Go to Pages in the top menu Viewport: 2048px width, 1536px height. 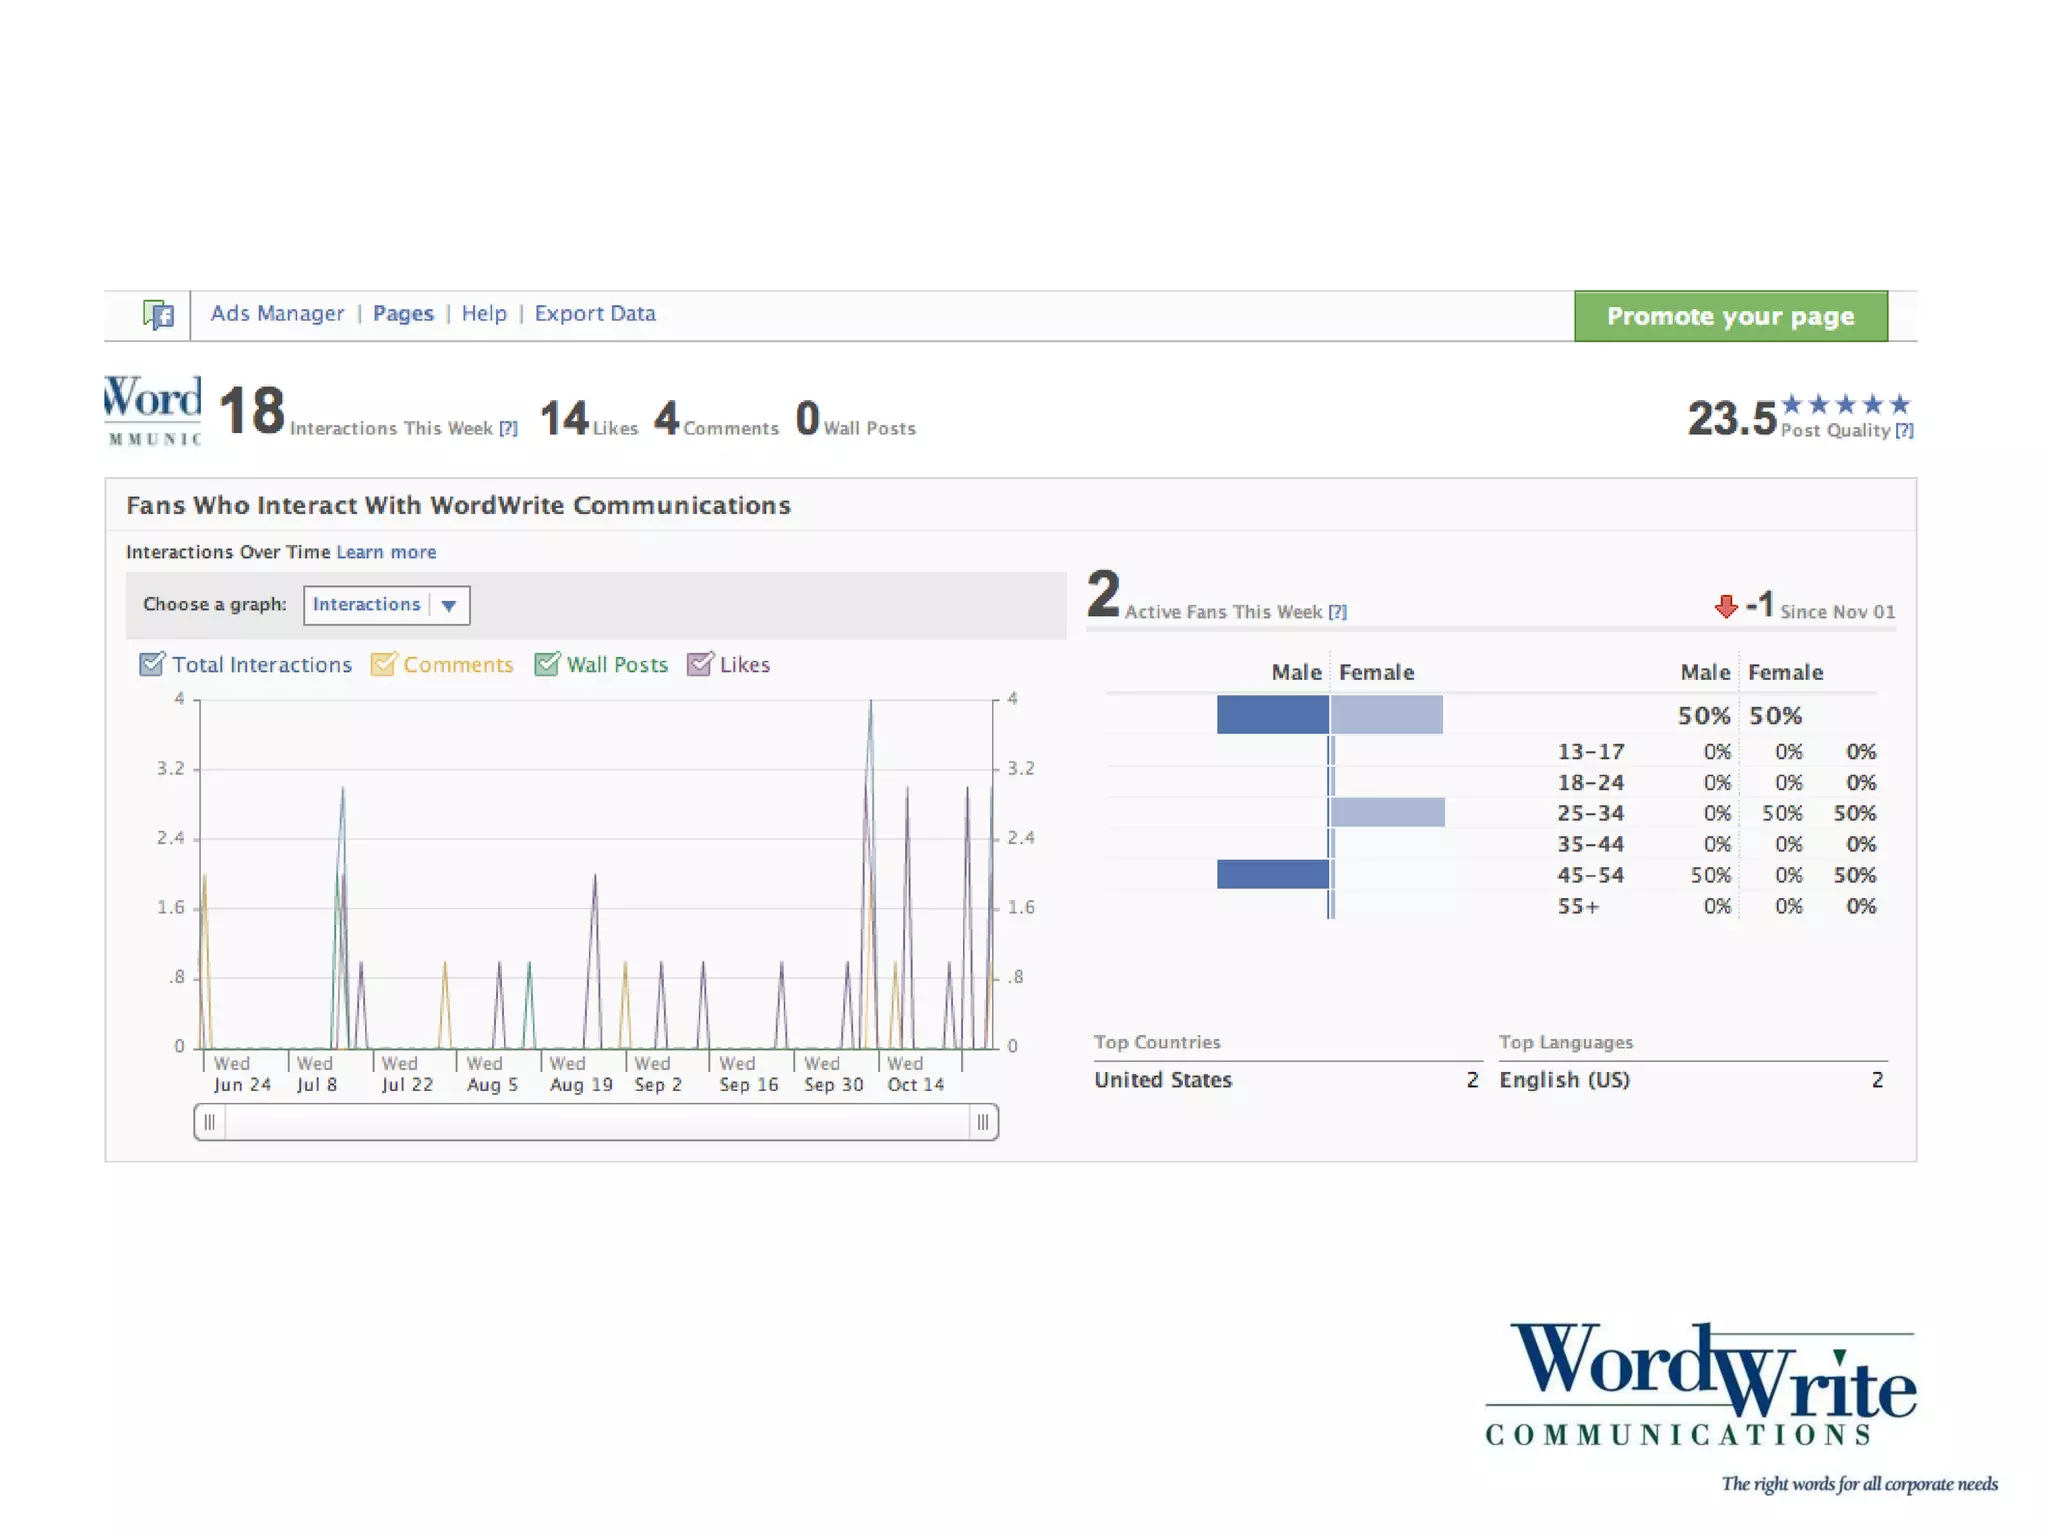click(403, 314)
